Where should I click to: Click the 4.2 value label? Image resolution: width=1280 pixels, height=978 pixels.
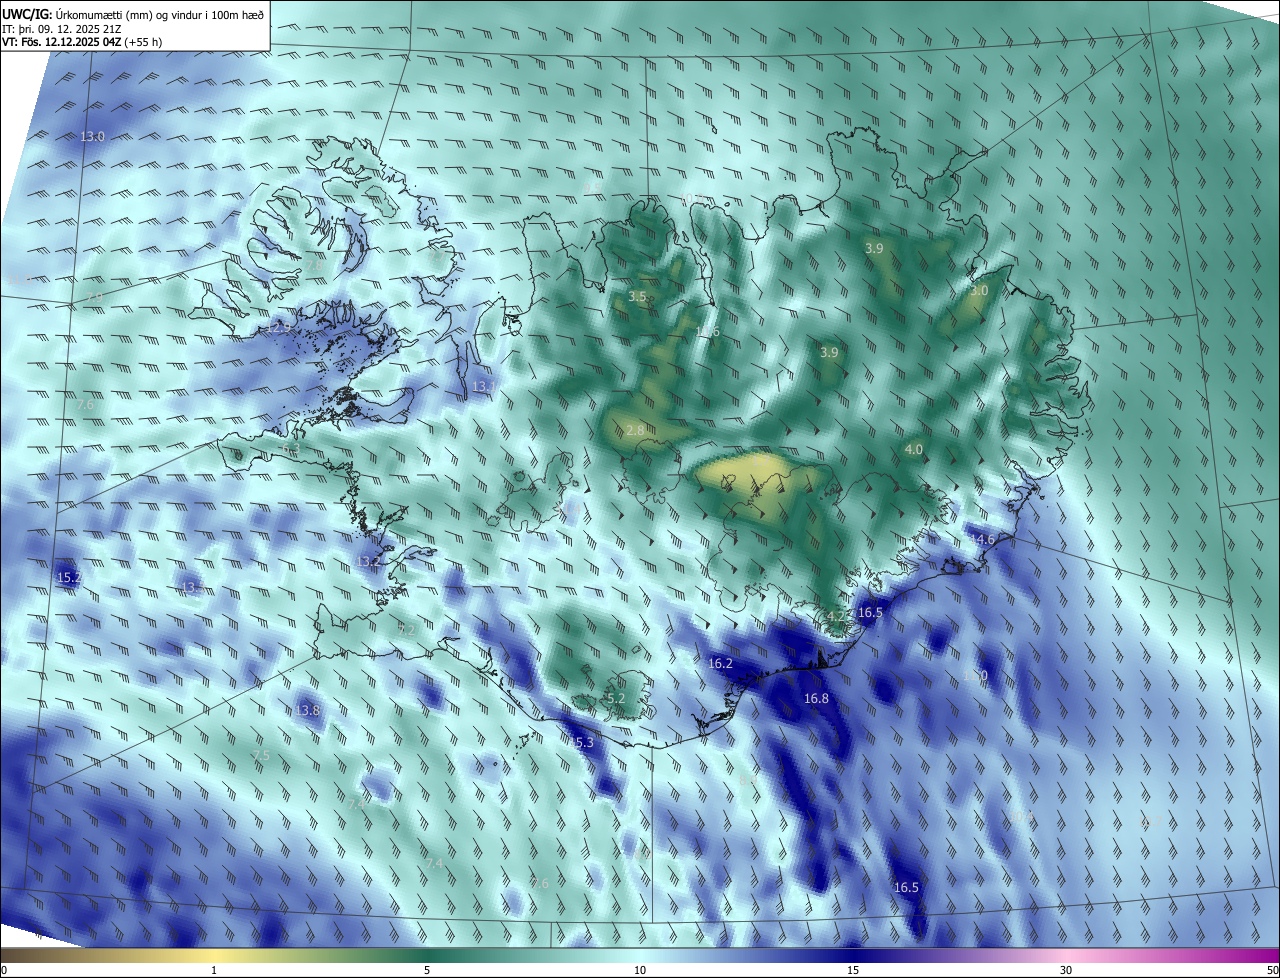click(835, 615)
